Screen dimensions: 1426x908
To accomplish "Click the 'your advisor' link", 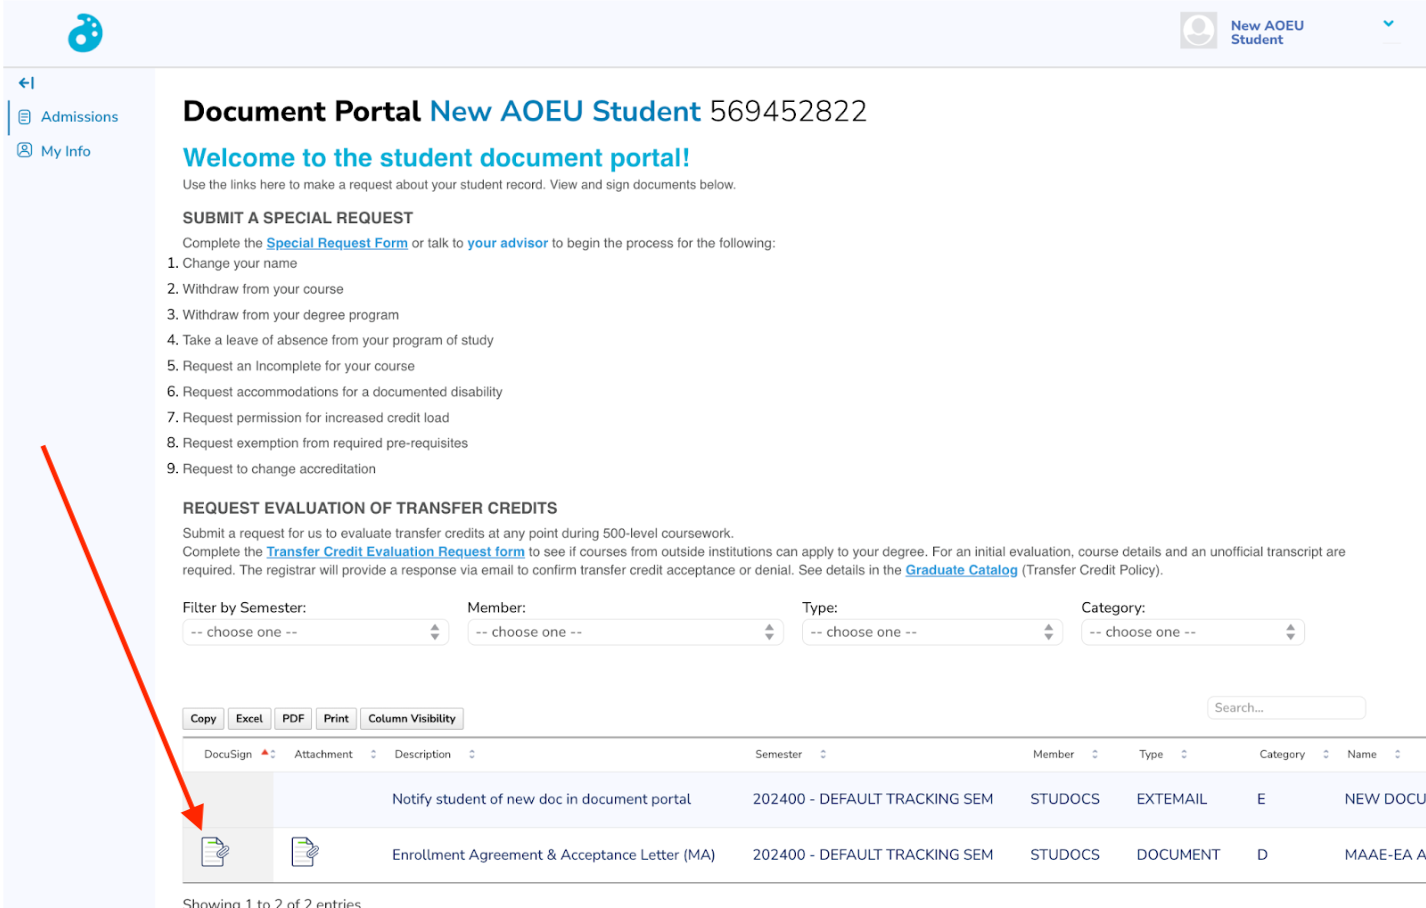I will pyautogui.click(x=508, y=243).
